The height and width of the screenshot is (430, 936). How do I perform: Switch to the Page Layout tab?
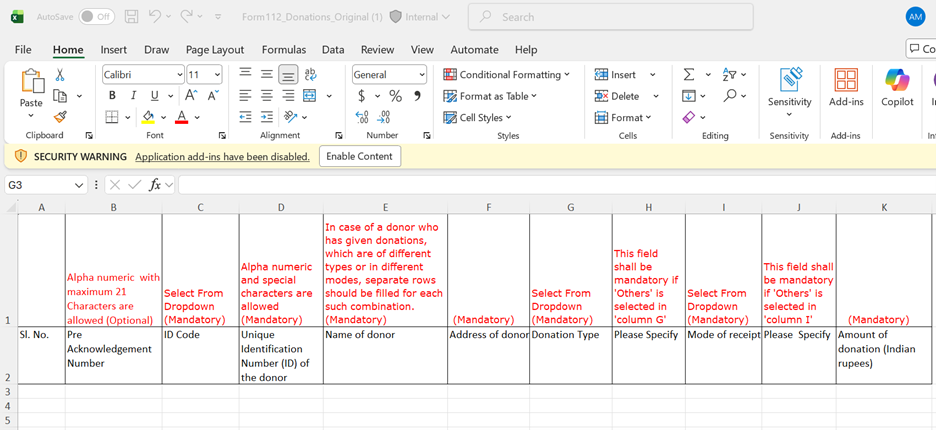tap(215, 50)
